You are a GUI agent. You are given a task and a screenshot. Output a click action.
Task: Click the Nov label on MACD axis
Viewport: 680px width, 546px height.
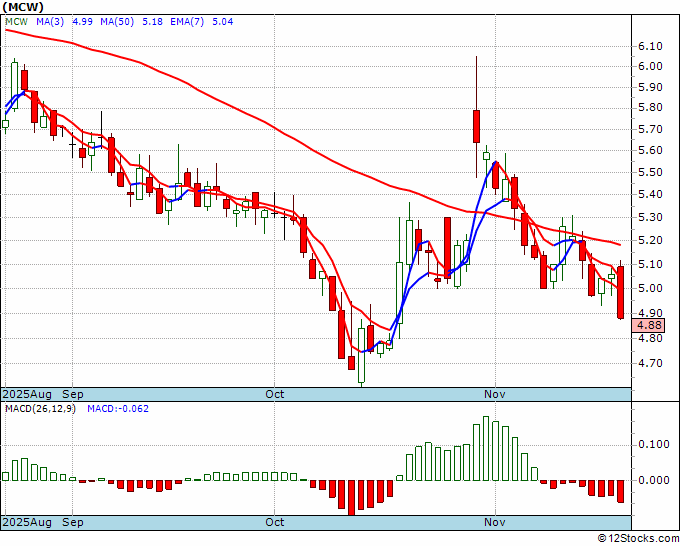[x=495, y=522]
